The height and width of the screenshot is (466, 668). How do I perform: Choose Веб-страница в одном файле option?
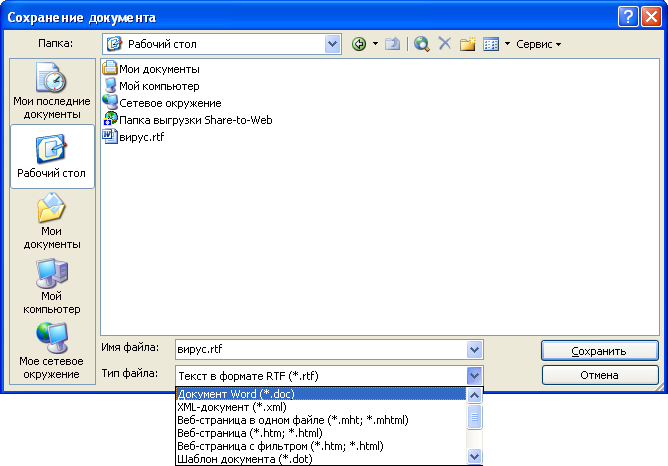321,420
